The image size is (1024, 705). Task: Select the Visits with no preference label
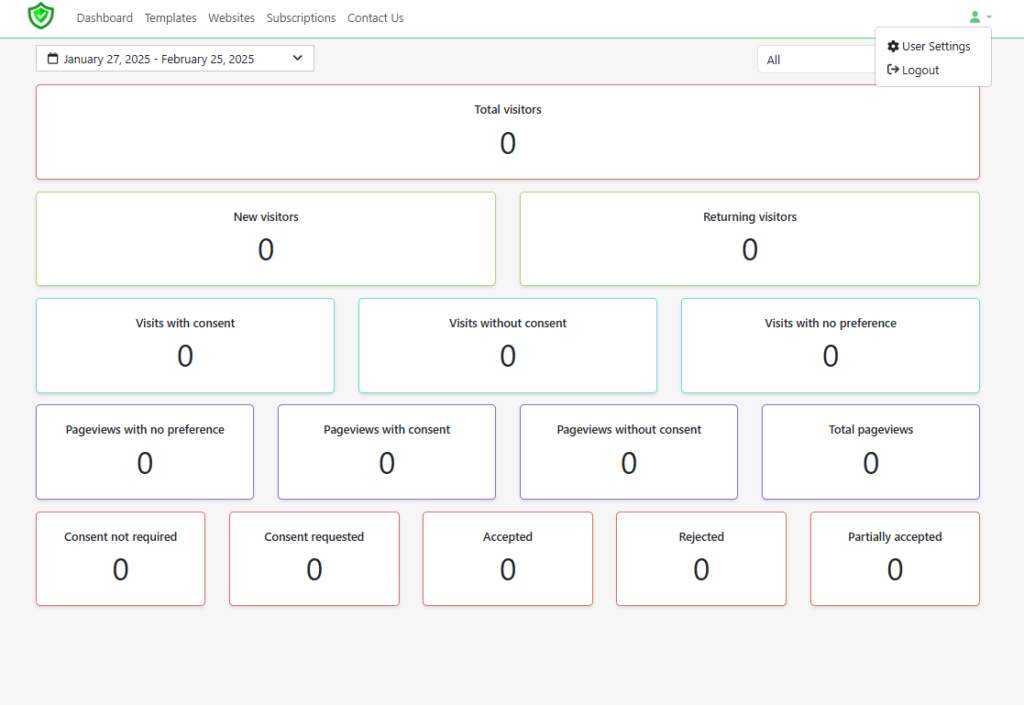(830, 323)
